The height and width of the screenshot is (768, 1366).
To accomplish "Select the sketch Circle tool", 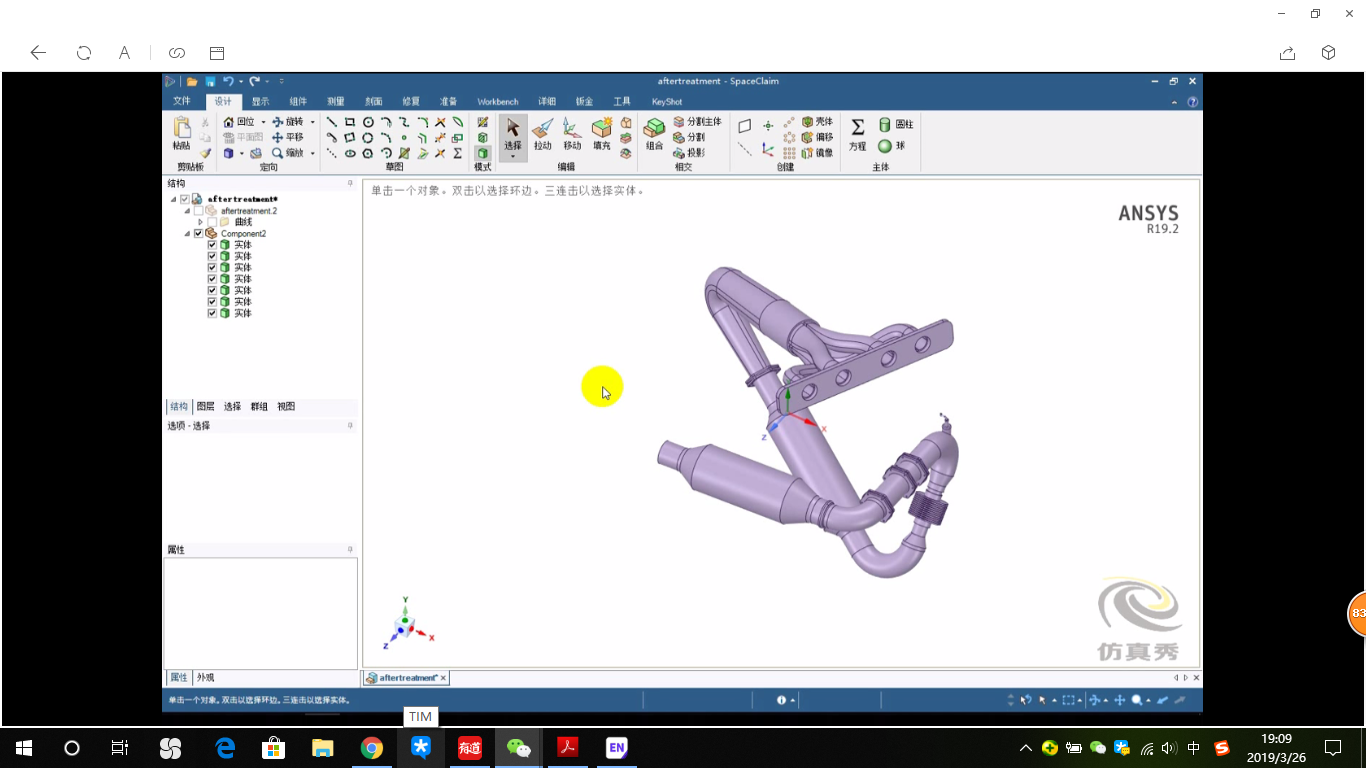I will click(x=368, y=121).
